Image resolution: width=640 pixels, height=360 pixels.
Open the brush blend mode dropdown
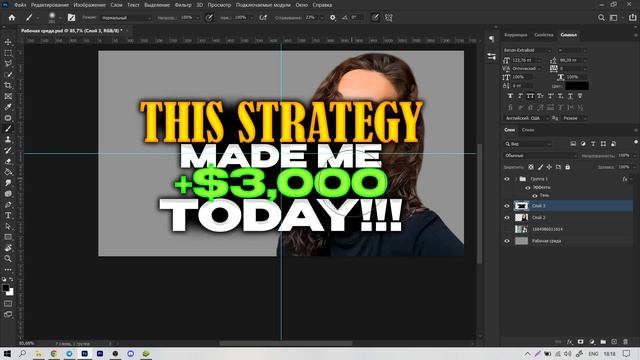126,18
